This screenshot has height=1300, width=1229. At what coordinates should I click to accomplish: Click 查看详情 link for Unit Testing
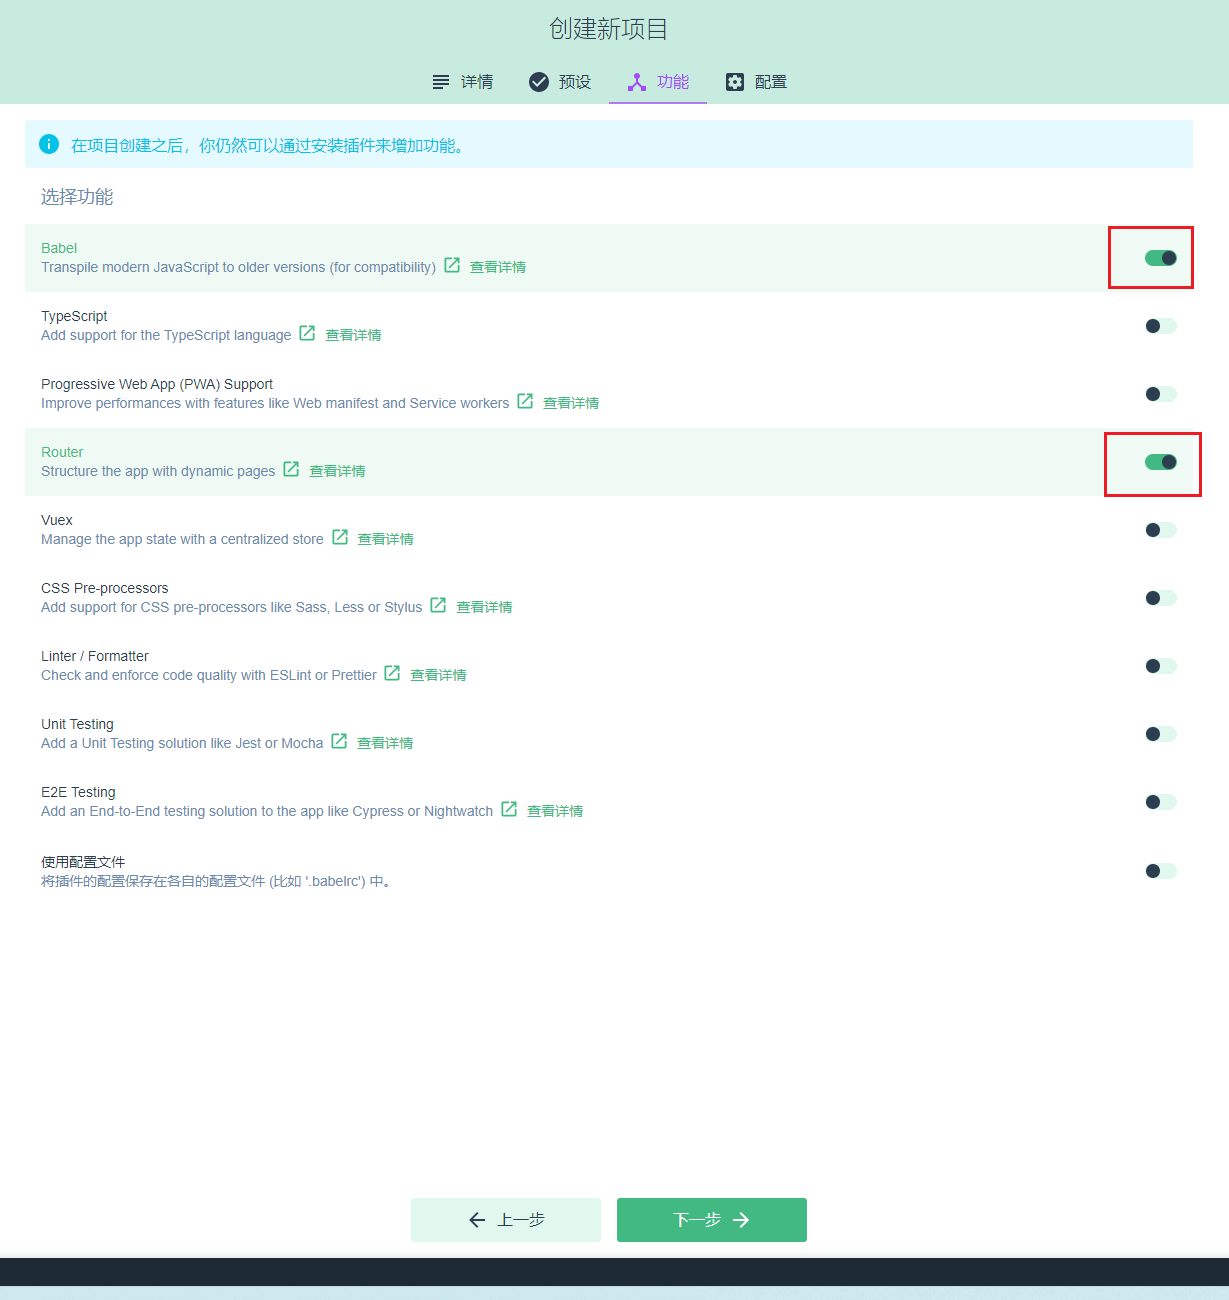click(385, 743)
